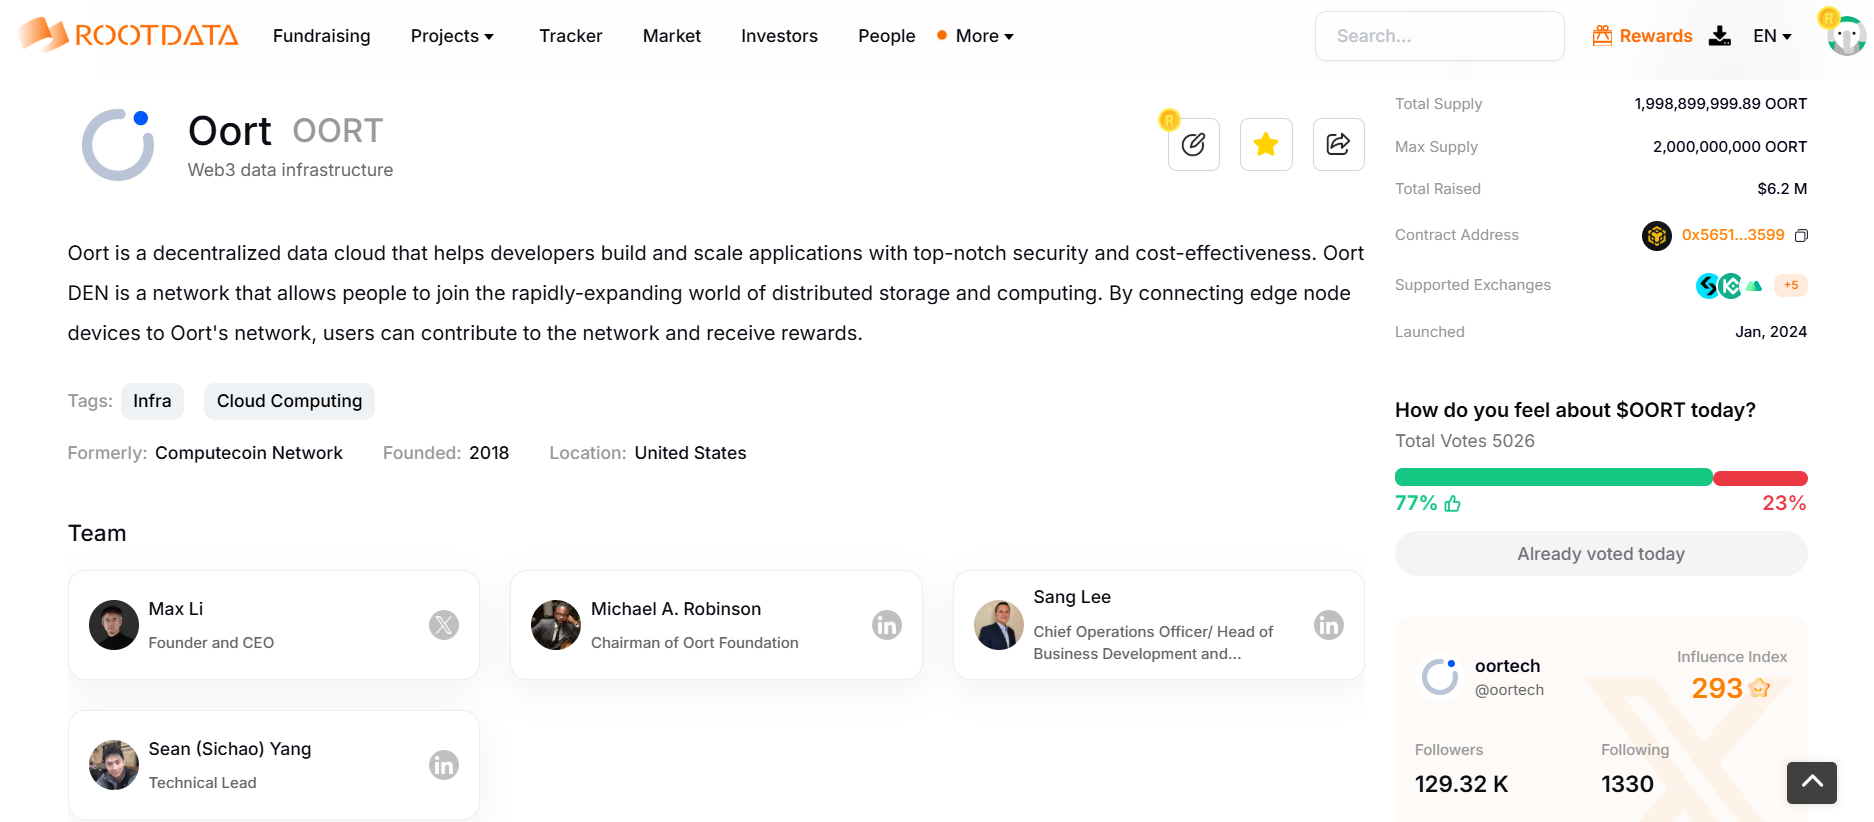Expand the More menu

[x=984, y=36]
